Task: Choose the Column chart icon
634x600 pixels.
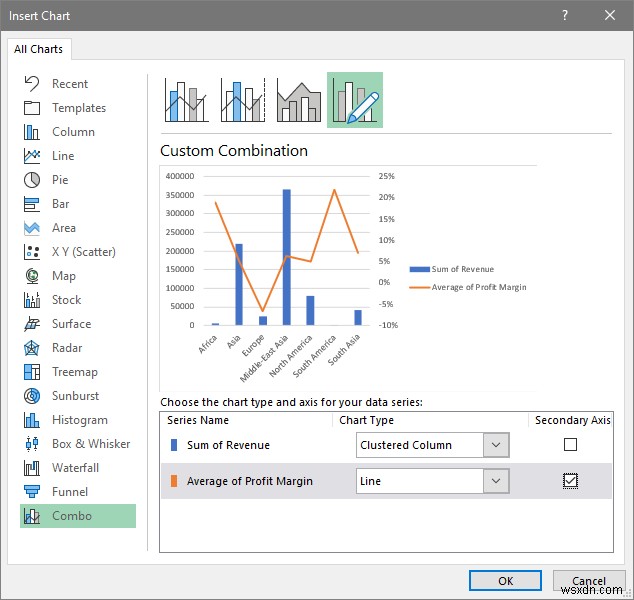Action: tap(32, 132)
